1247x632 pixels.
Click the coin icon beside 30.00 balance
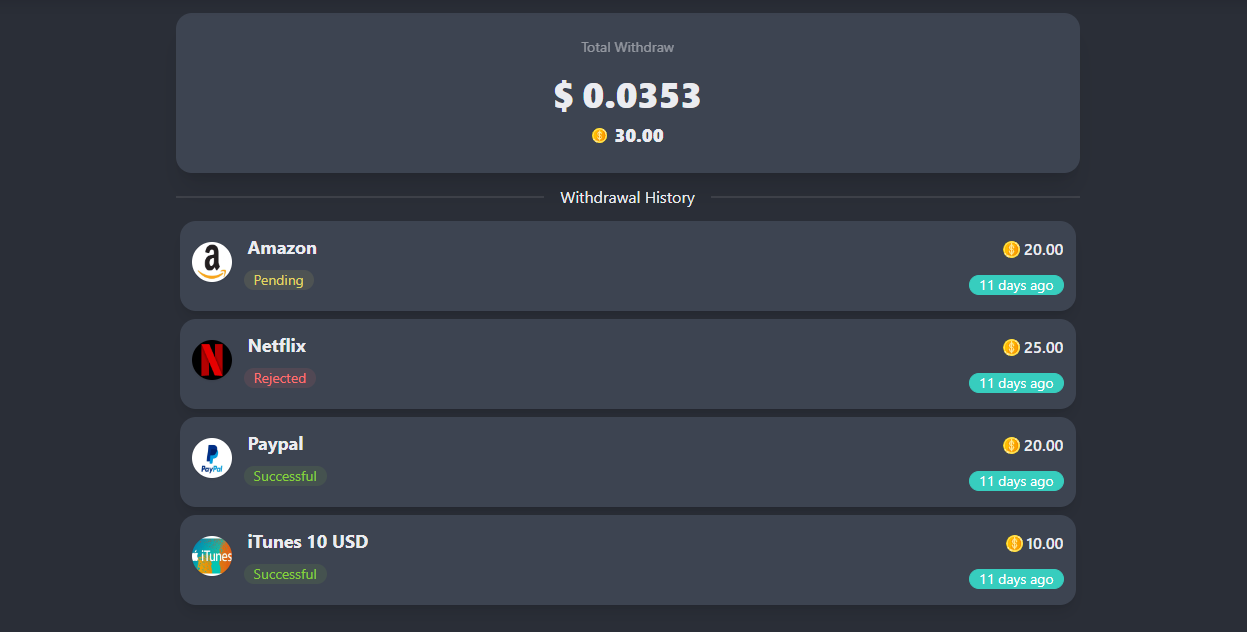pos(599,135)
